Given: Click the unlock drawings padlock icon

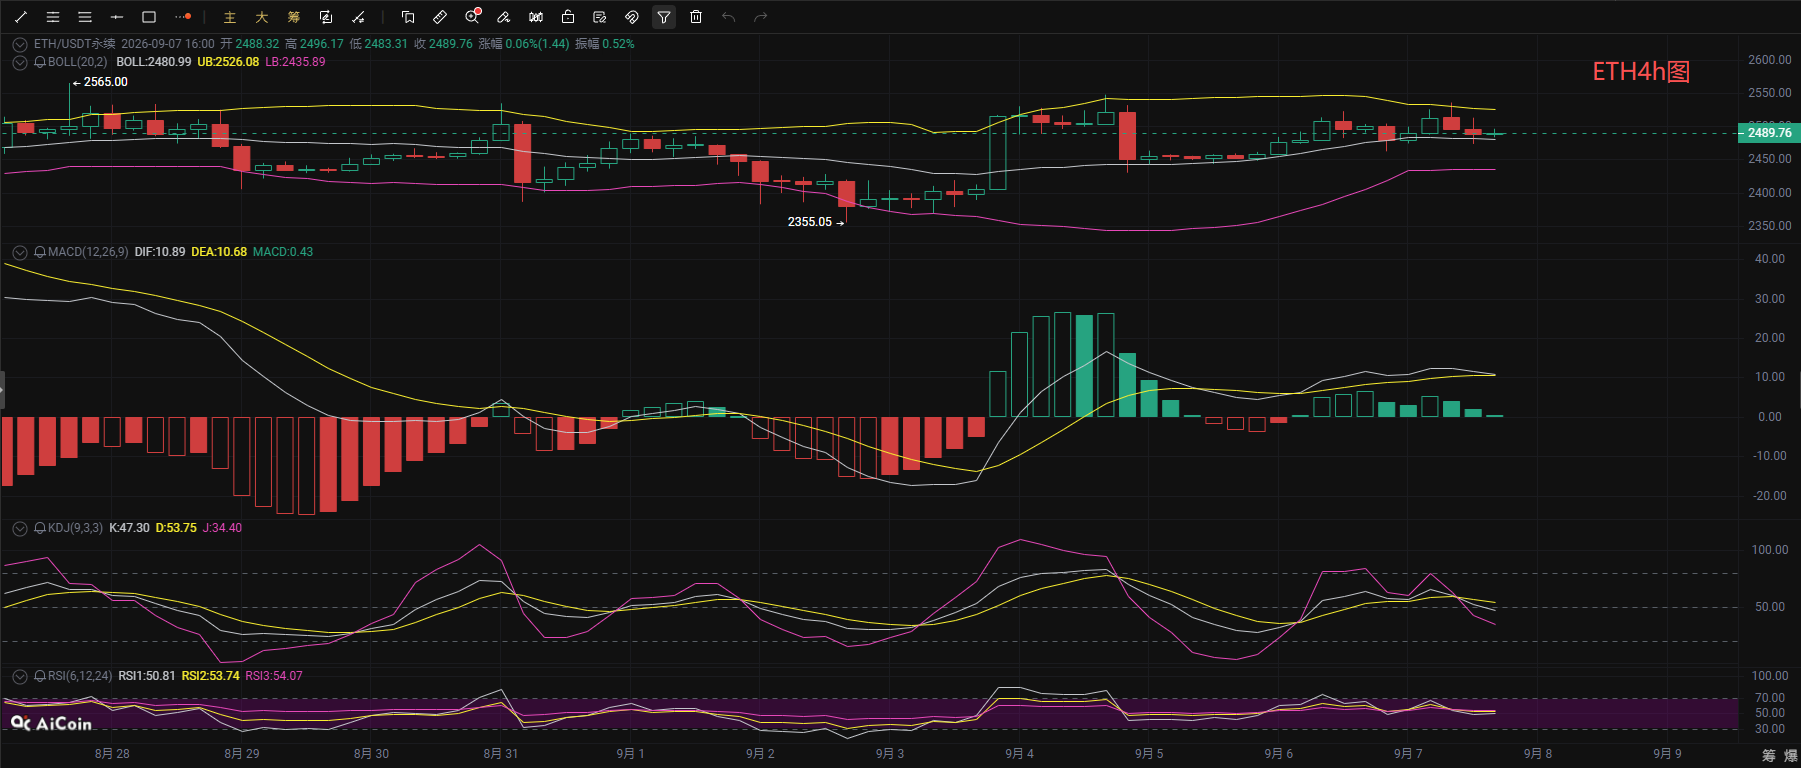Looking at the screenshot, I should click(x=568, y=17).
